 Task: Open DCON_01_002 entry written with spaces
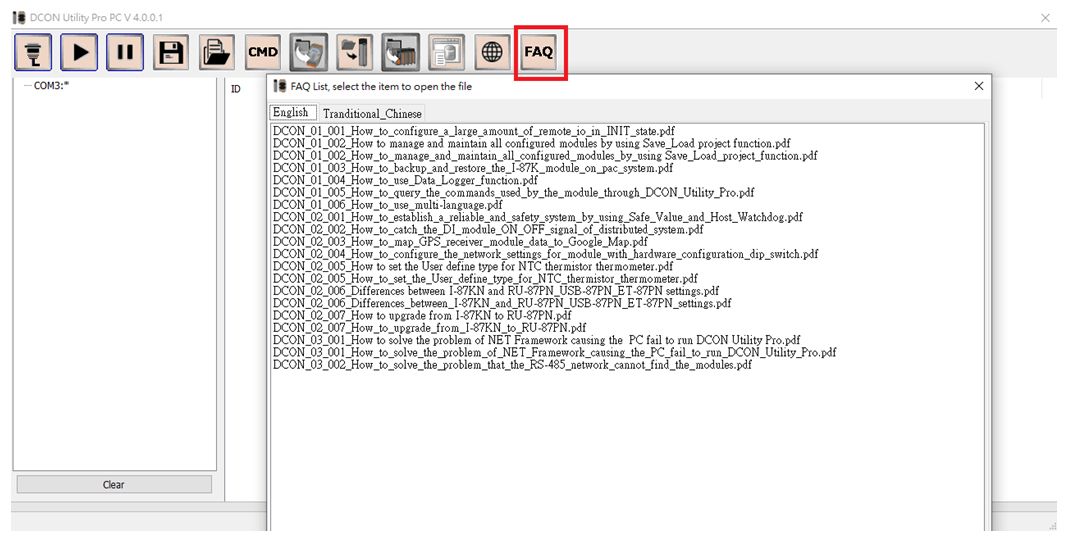point(532,143)
